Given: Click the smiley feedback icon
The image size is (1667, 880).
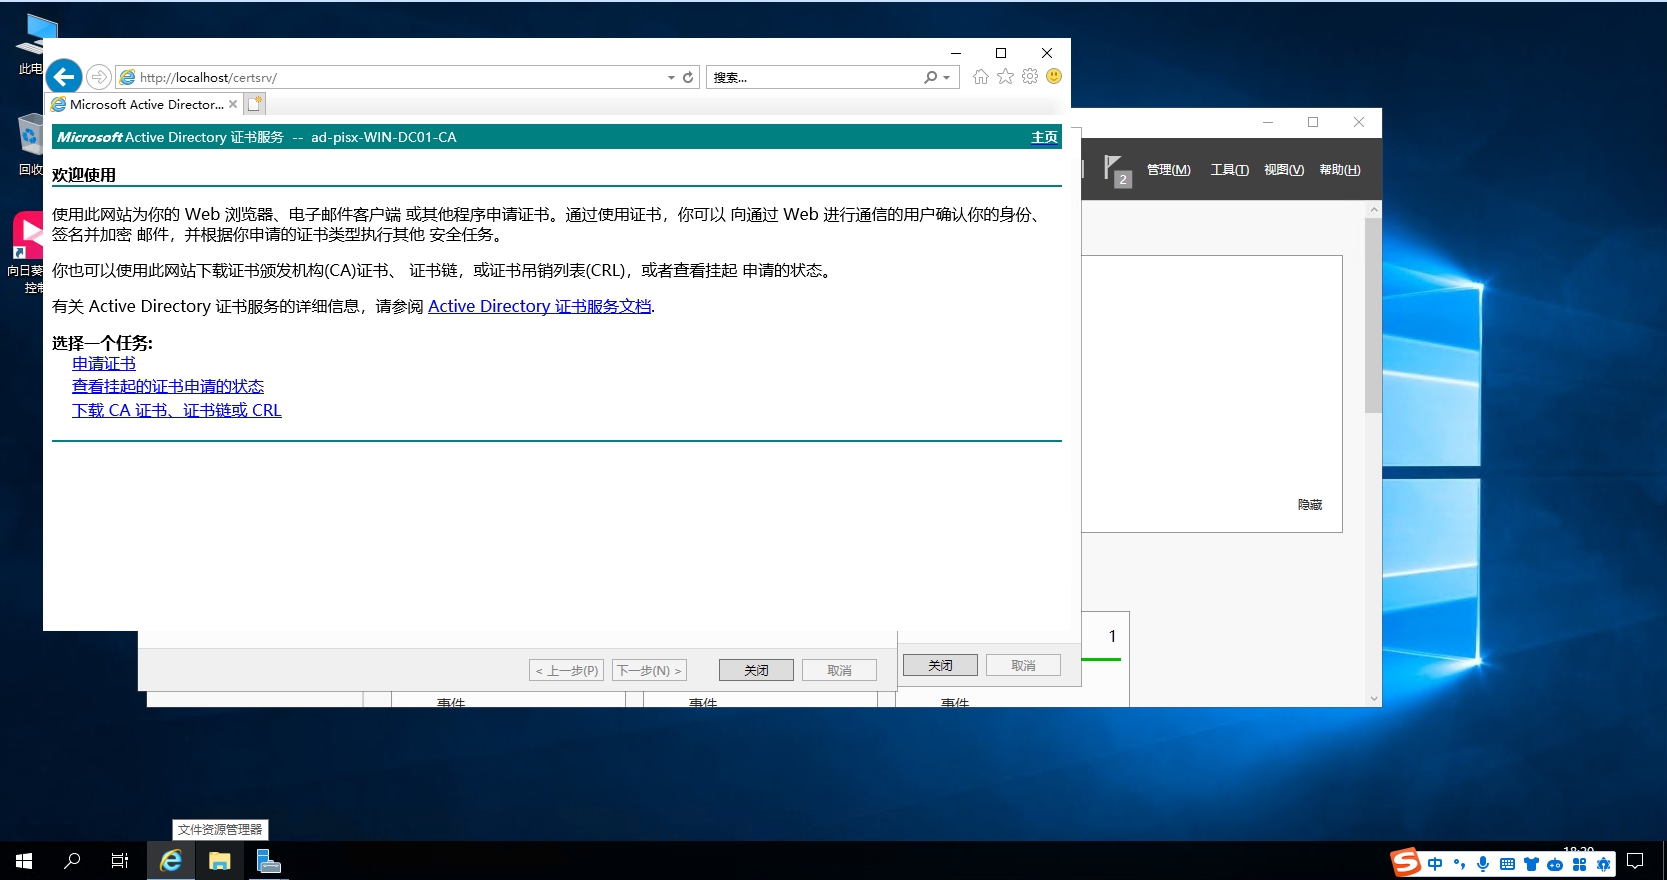Looking at the screenshot, I should 1054,77.
